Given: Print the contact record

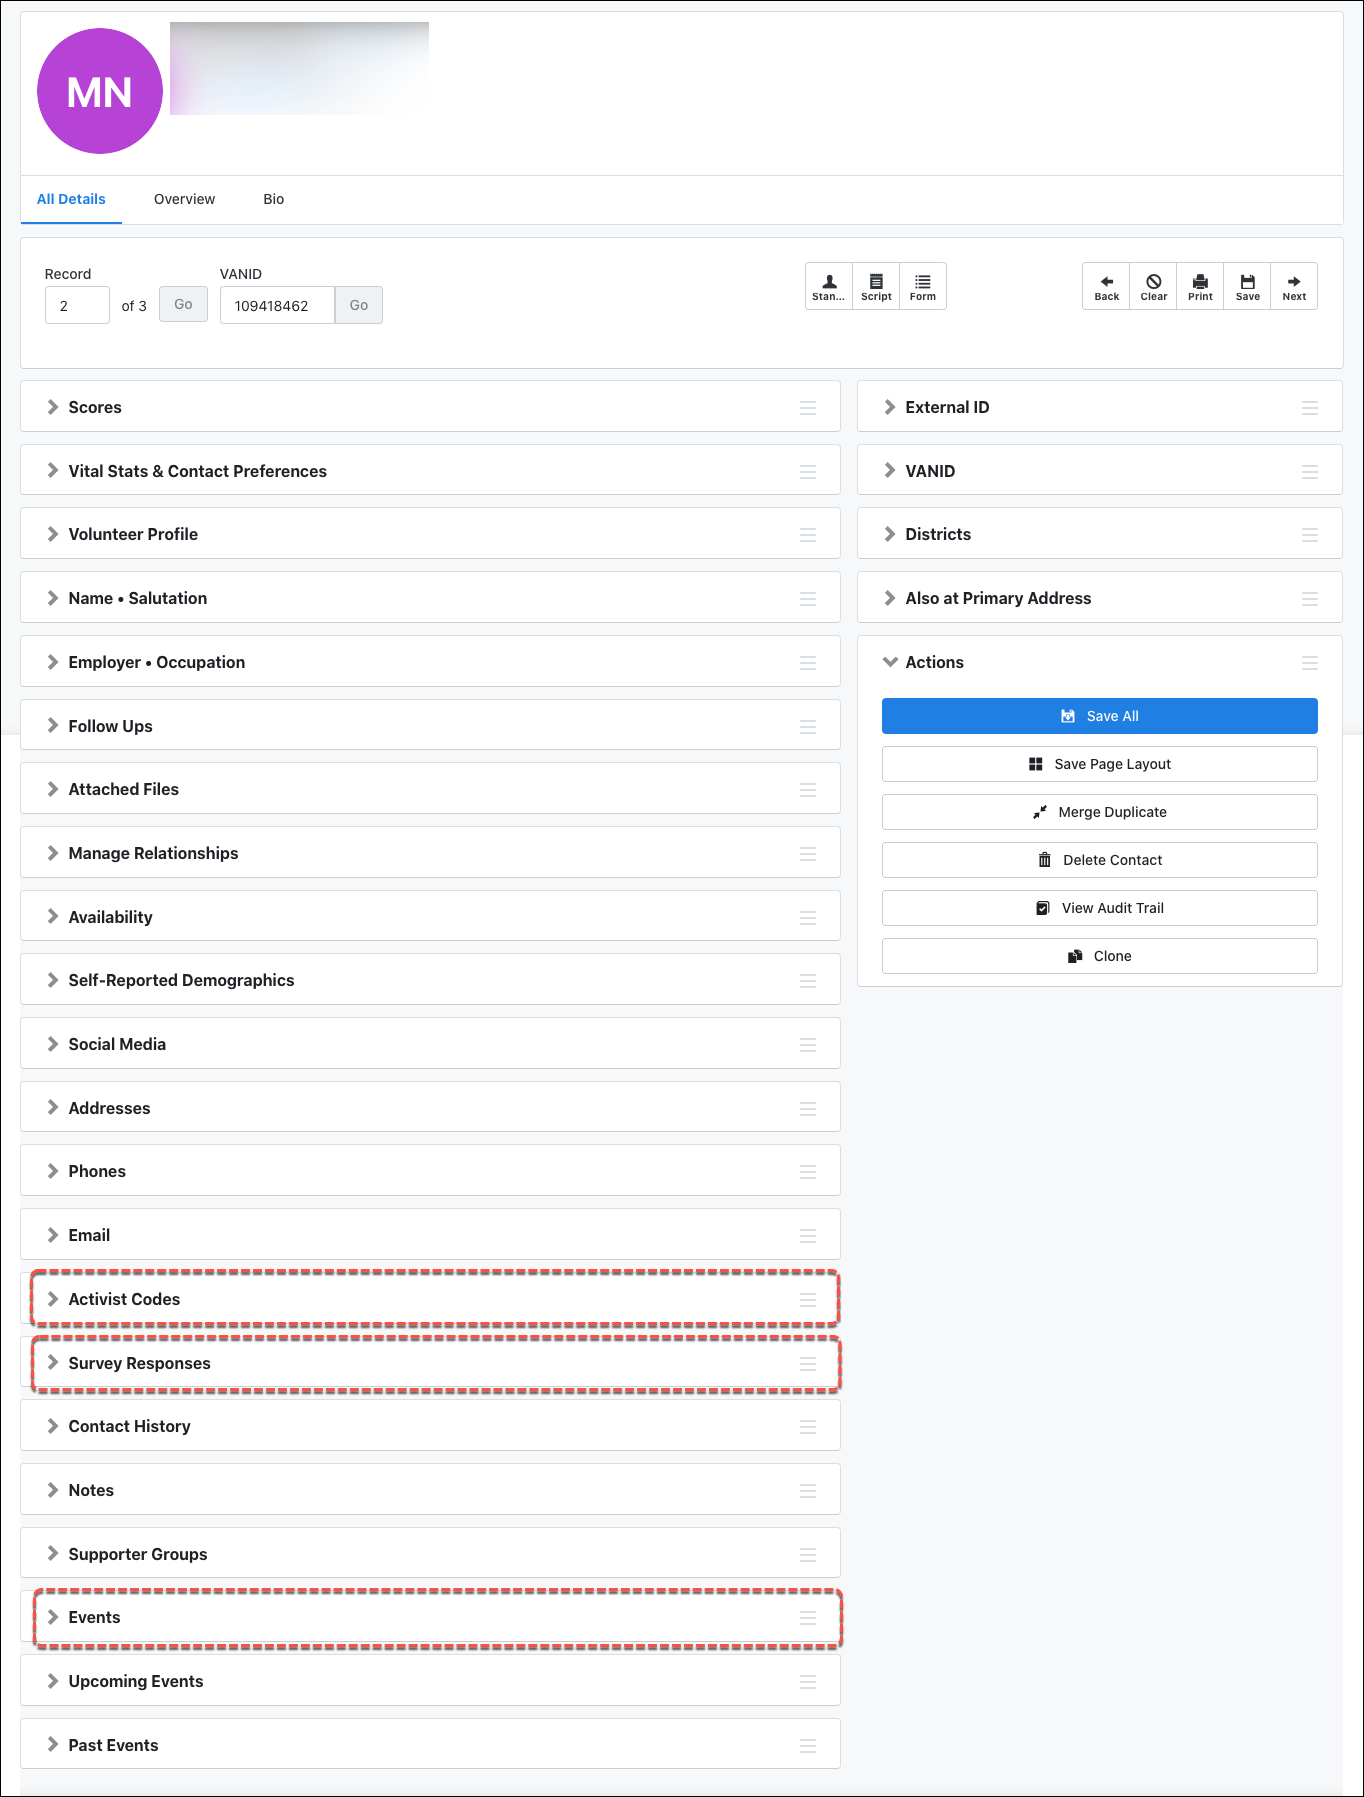Looking at the screenshot, I should point(1200,287).
